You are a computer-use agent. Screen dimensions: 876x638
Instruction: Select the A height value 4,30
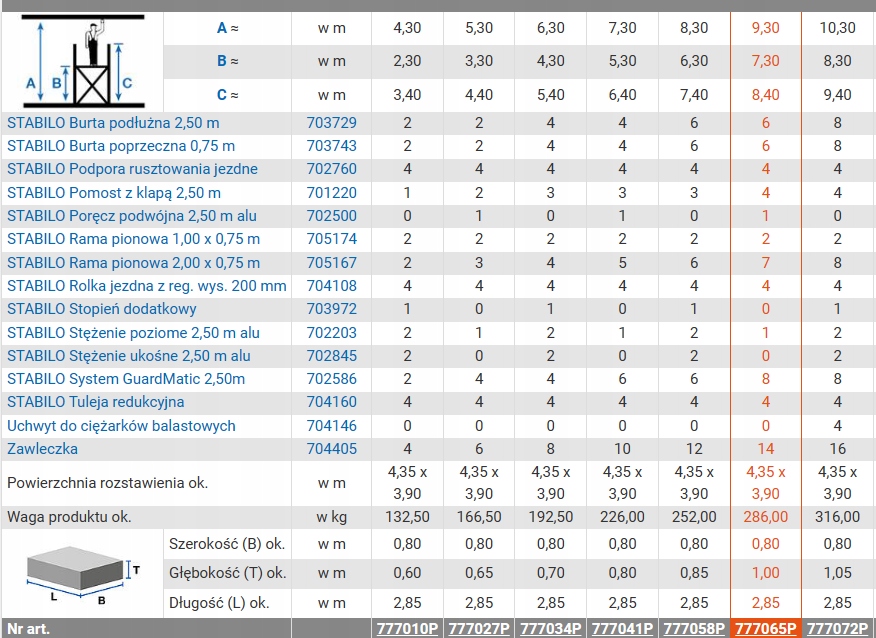click(407, 28)
